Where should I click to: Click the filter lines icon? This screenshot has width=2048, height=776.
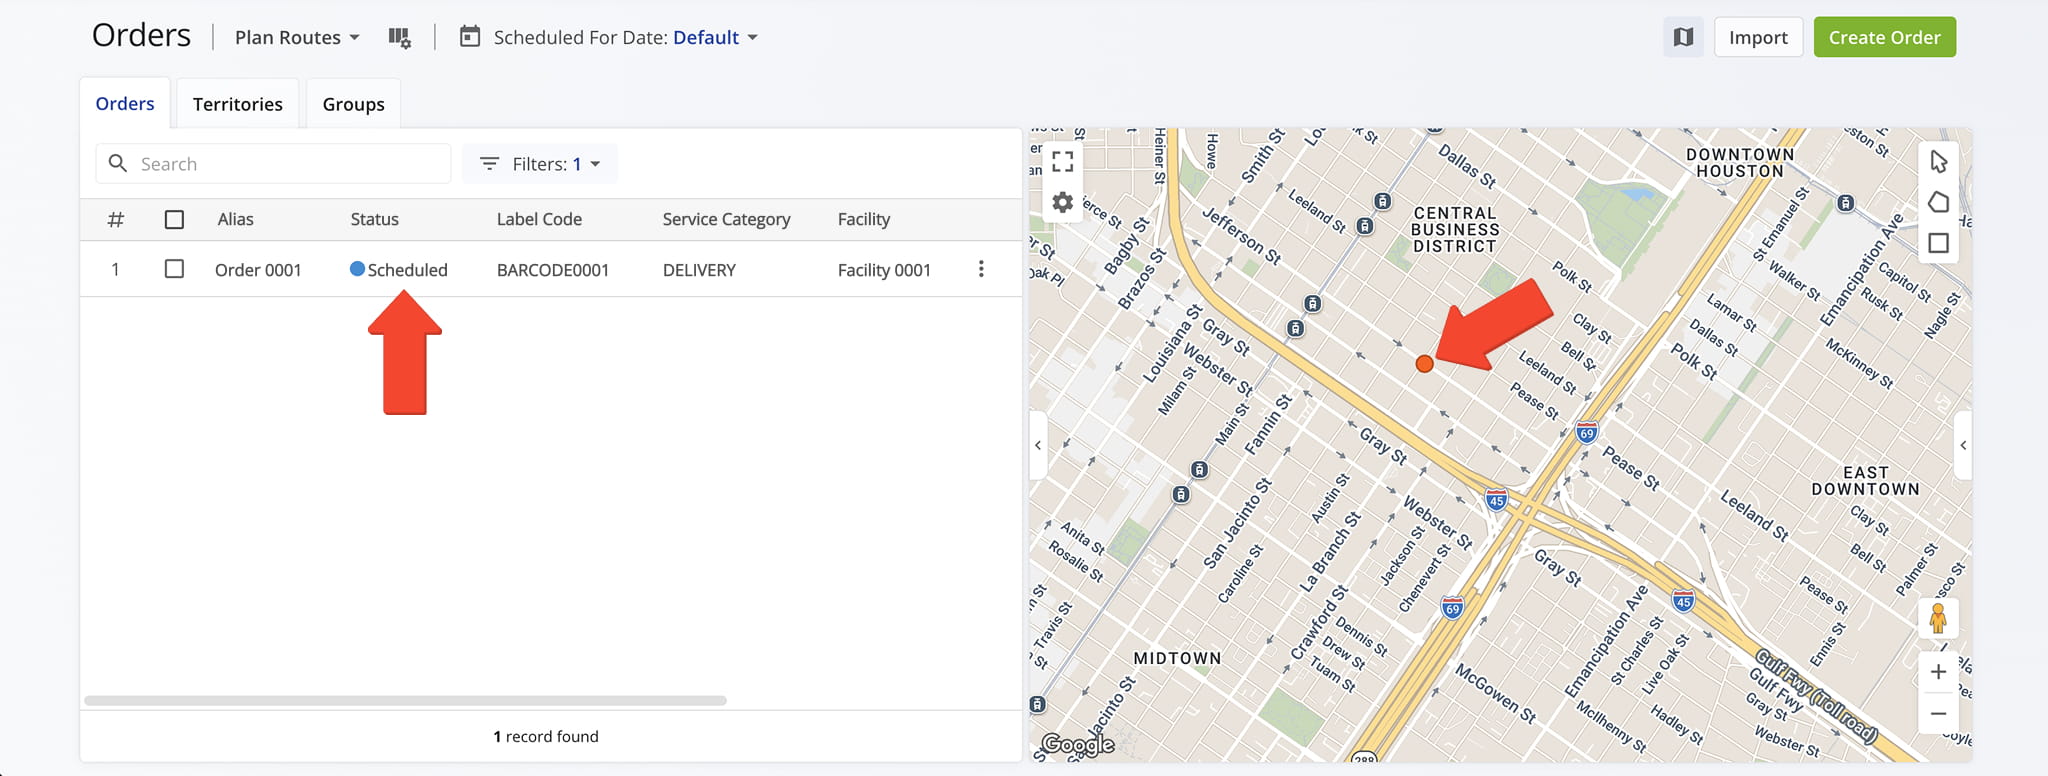(x=489, y=164)
